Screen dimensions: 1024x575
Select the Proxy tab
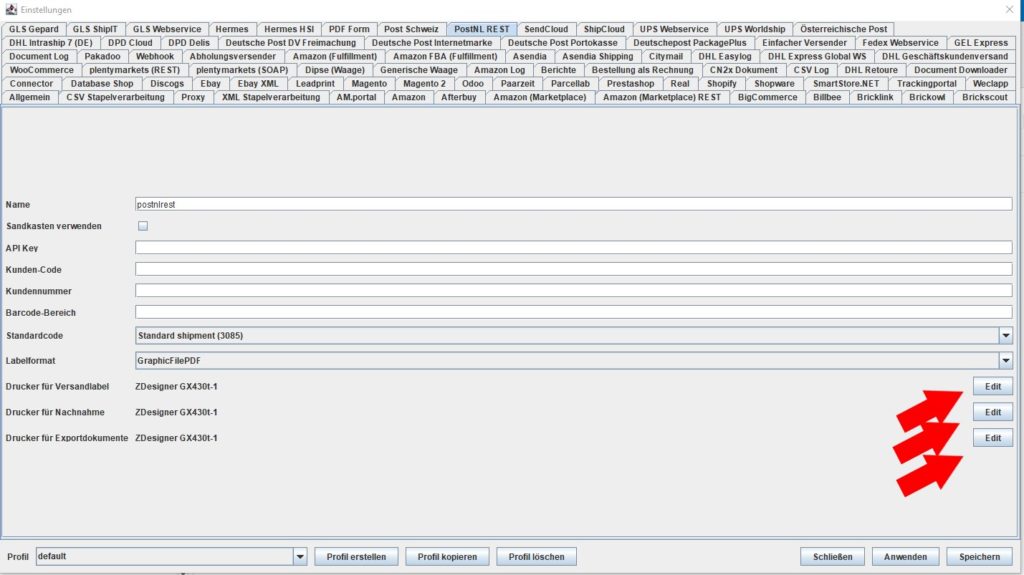[x=193, y=97]
